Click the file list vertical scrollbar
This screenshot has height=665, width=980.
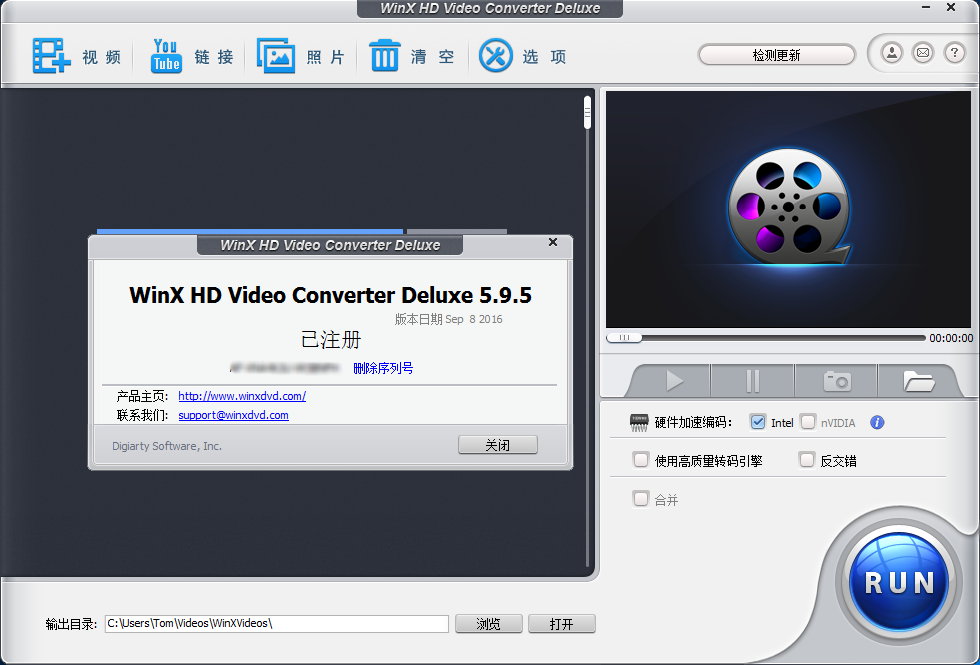(x=588, y=331)
